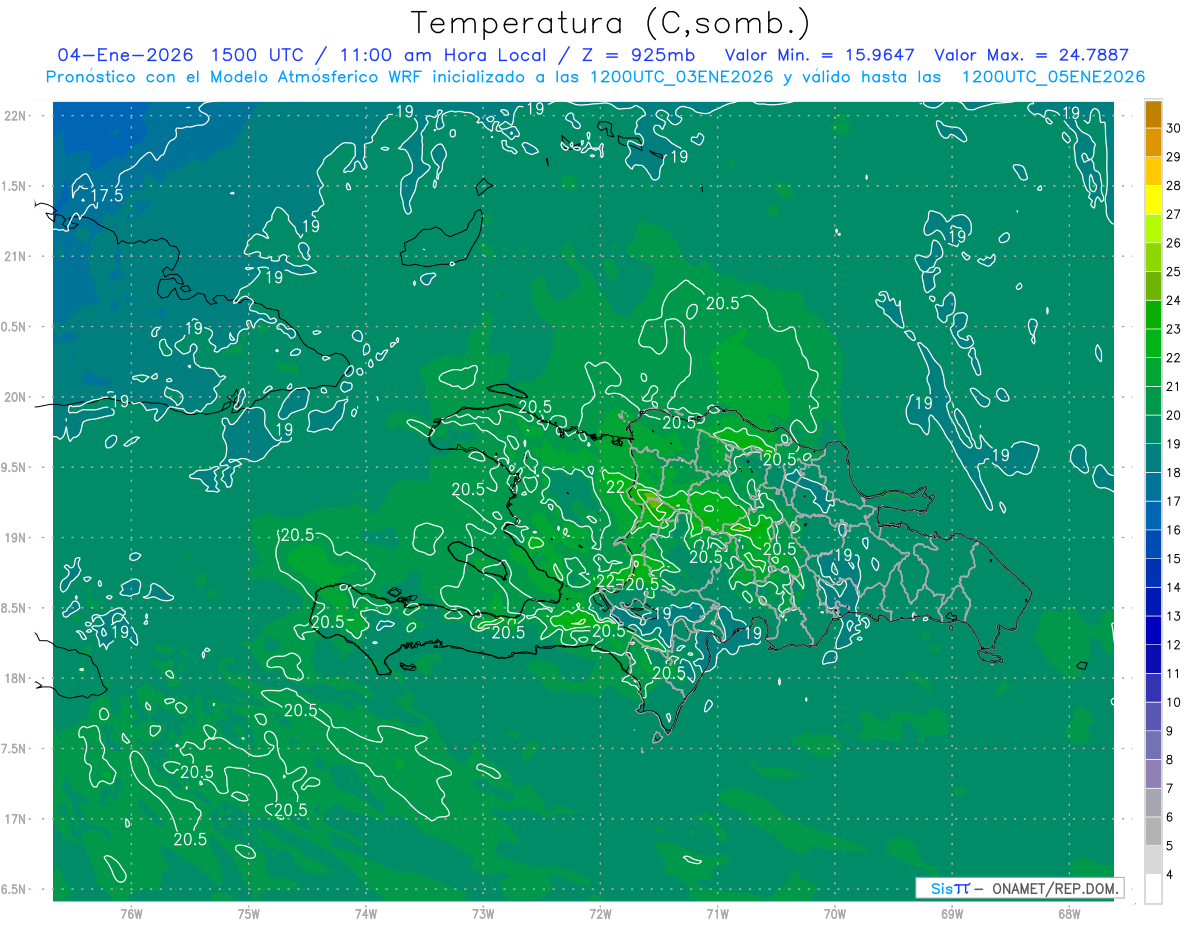Click "Valor Min. = 15.9647" text

(819, 55)
